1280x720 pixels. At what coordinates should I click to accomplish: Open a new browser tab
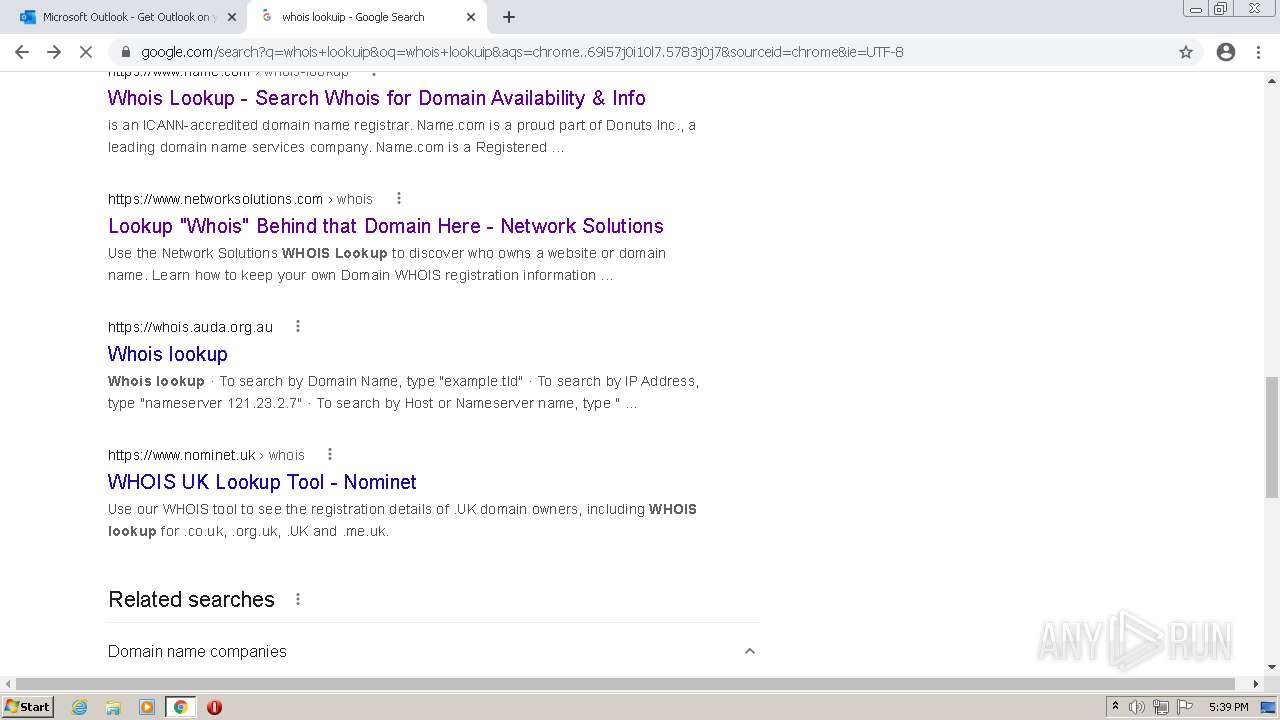tap(509, 17)
